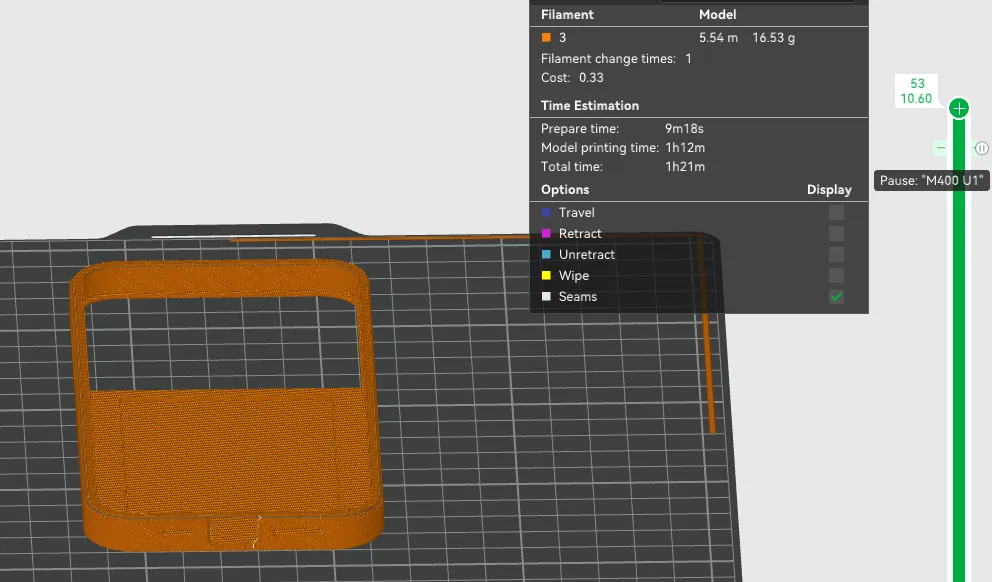The width and height of the screenshot is (992, 582).
Task: Click the yellow Wipe legend color square
Action: (x=546, y=275)
